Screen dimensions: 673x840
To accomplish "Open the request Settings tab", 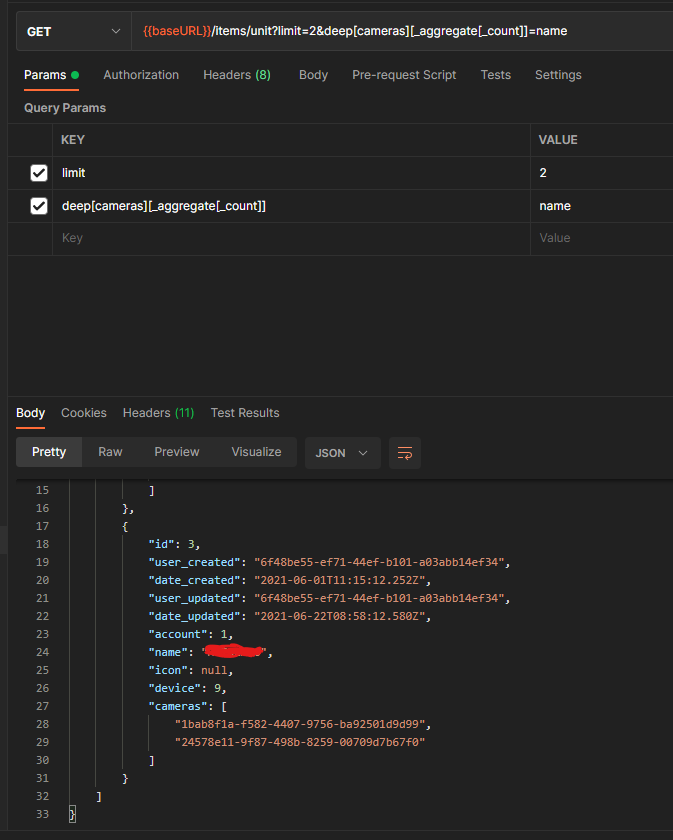I will (x=558, y=75).
